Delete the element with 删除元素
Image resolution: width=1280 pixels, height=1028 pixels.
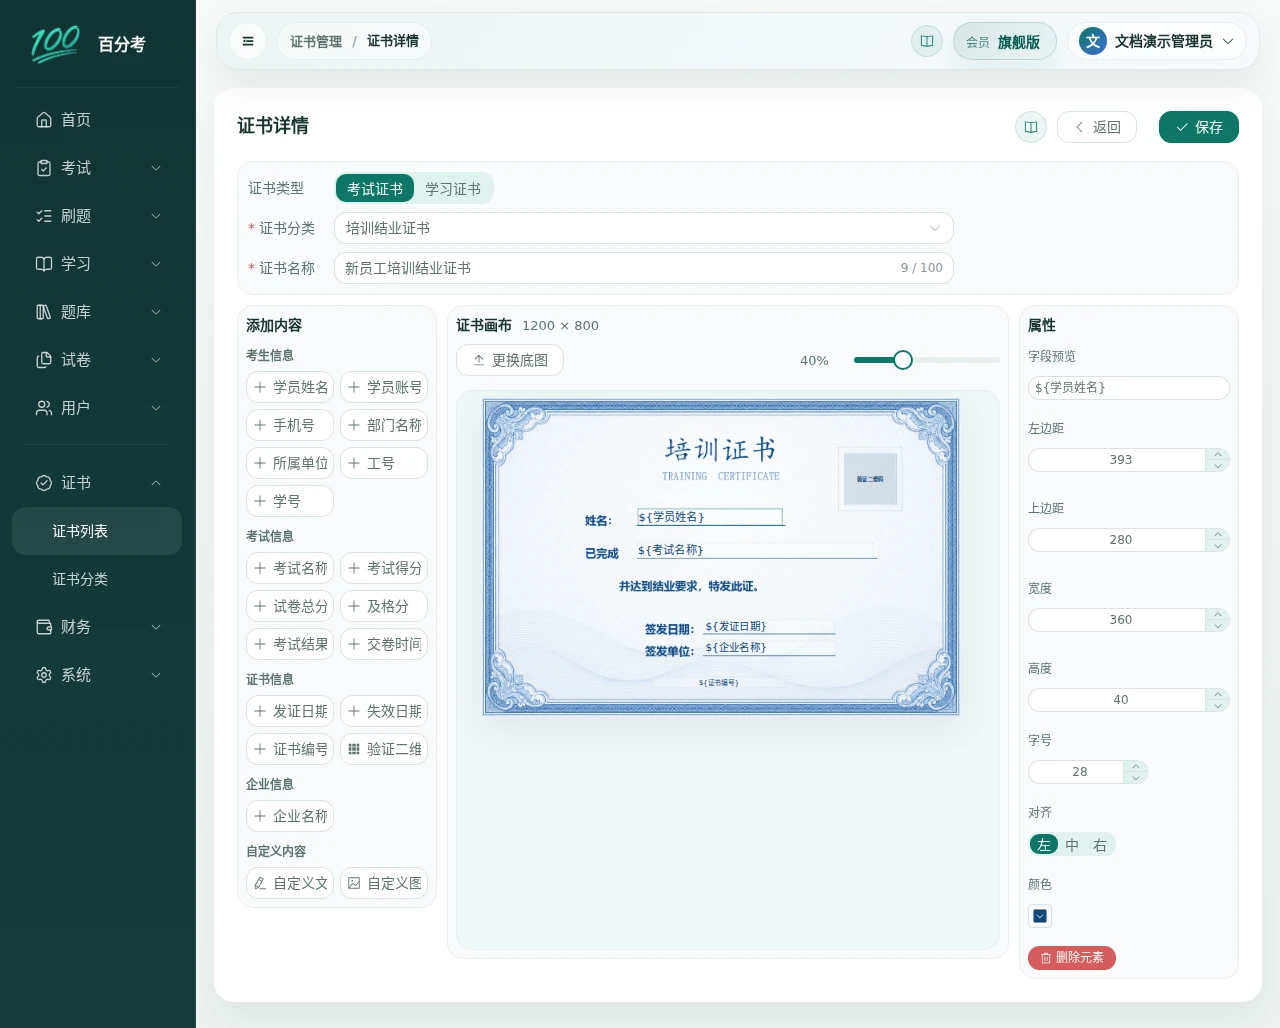pos(1072,958)
